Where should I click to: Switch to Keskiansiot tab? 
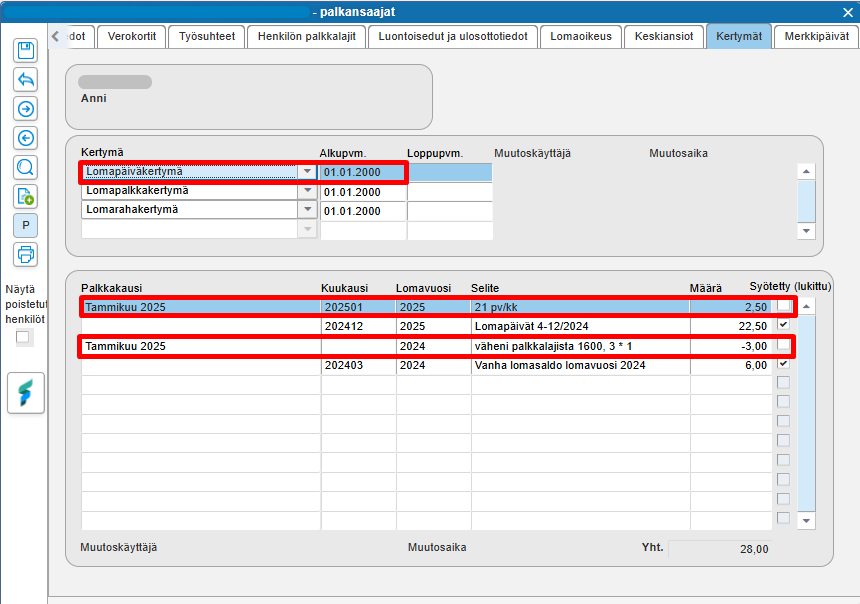click(x=664, y=37)
